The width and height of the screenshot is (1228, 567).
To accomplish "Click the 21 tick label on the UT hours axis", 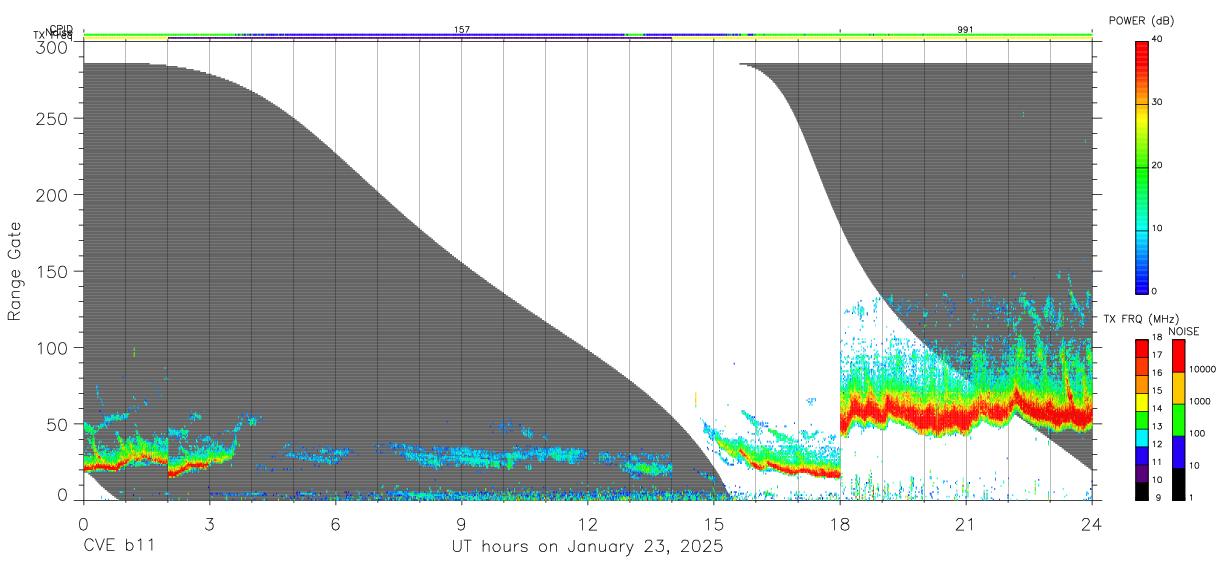I will tap(966, 523).
